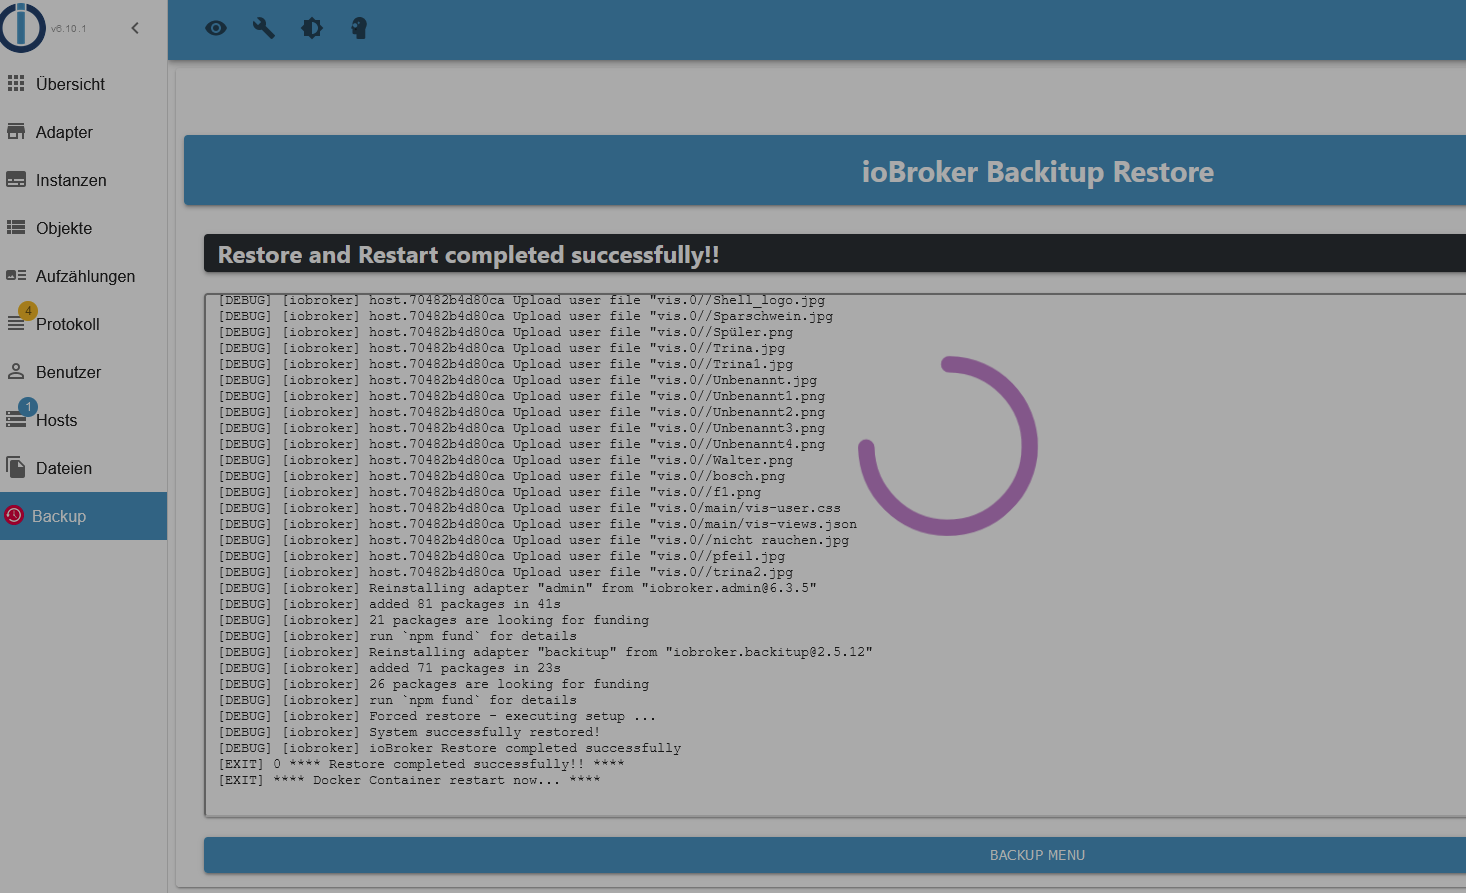Click the Adapter store icon
This screenshot has height=893, width=1466.
pos(16,131)
